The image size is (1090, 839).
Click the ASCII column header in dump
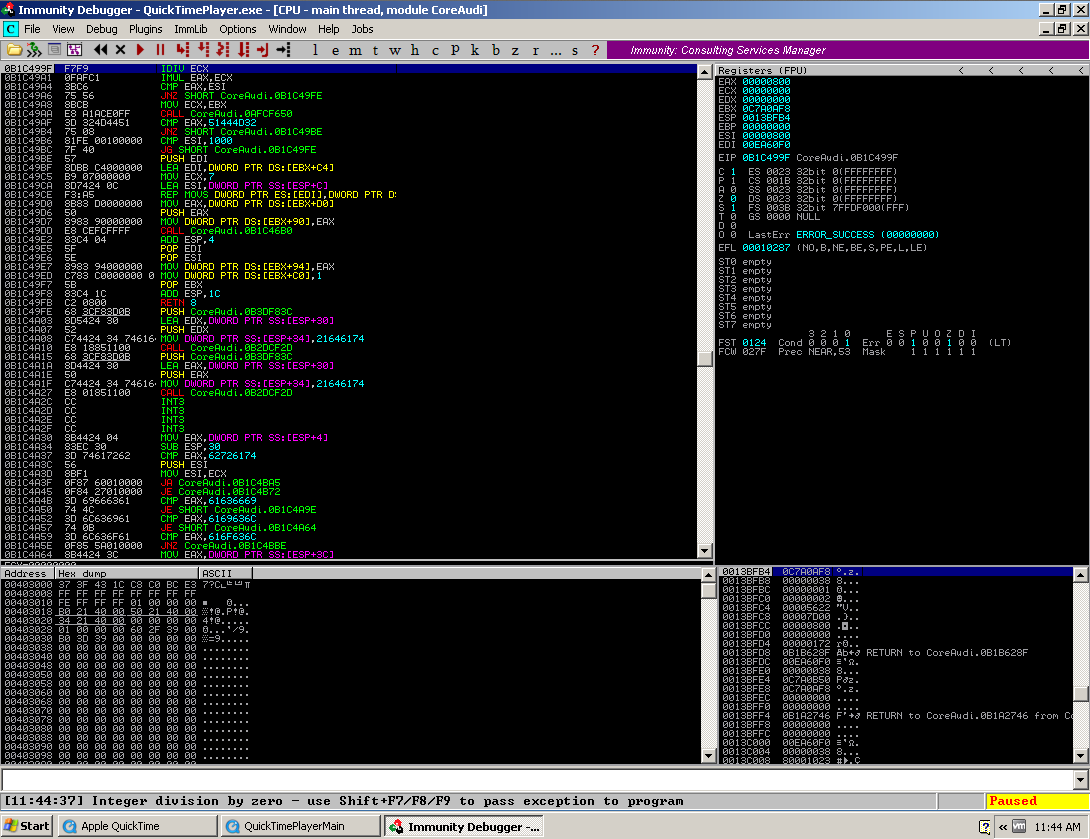(x=226, y=573)
